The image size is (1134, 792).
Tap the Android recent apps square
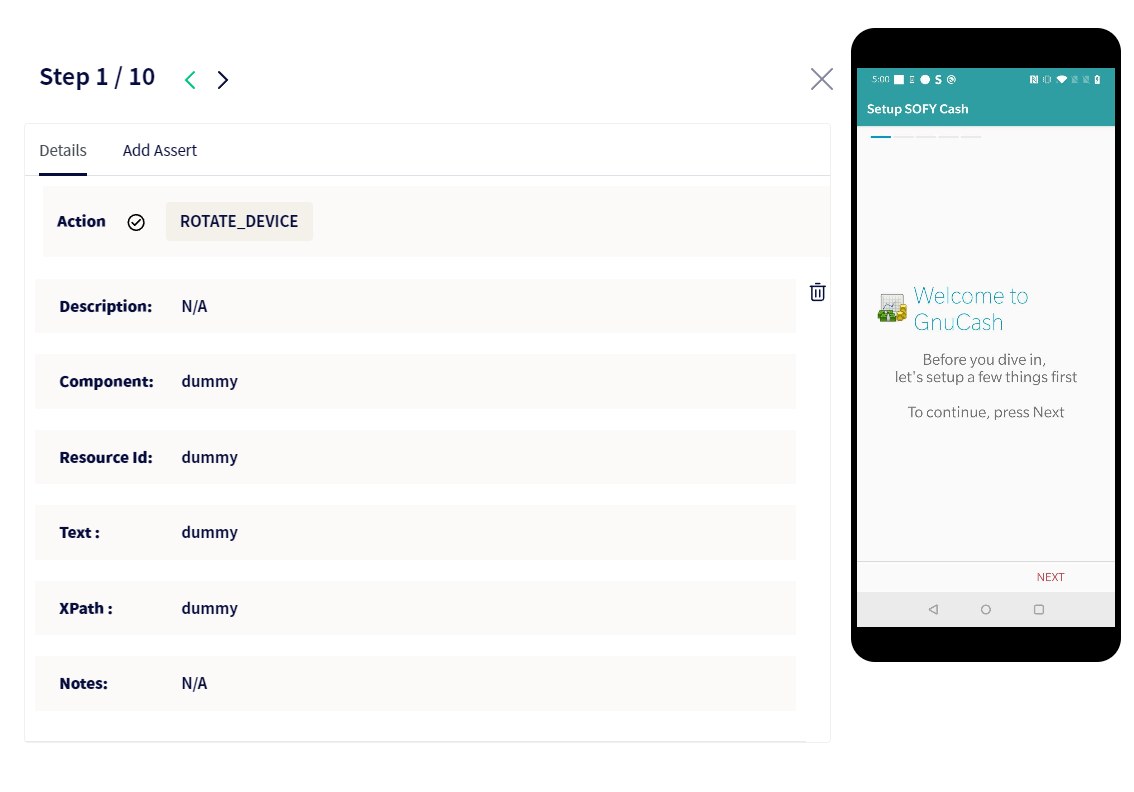(x=1039, y=610)
